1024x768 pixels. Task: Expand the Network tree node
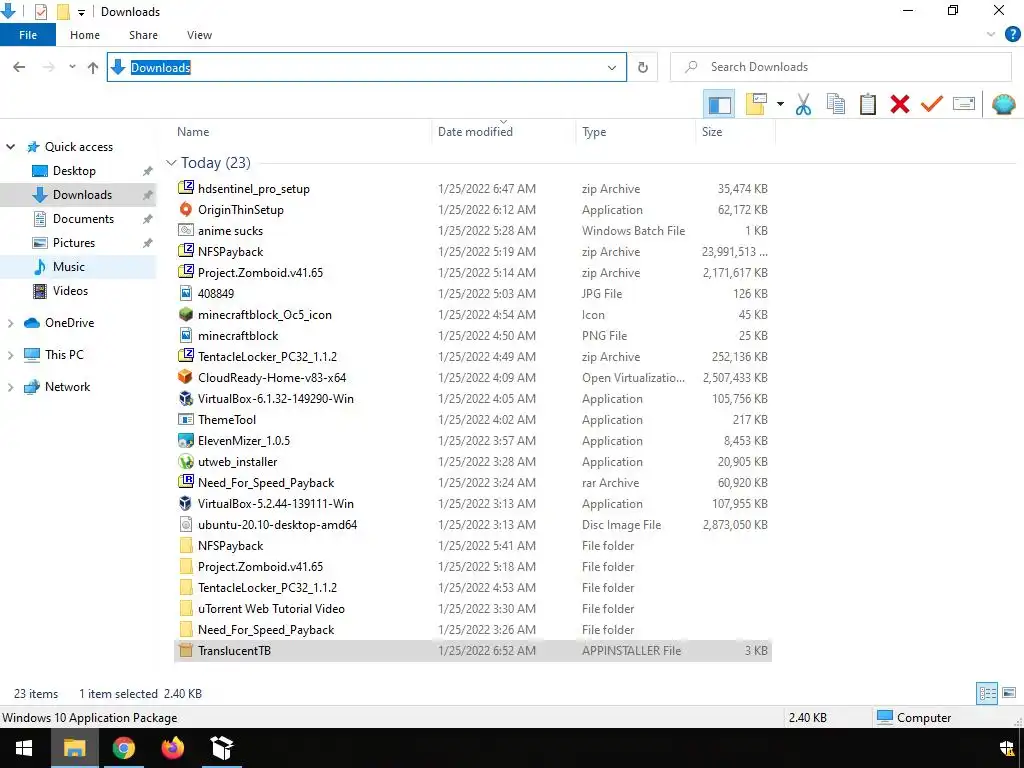(x=10, y=387)
